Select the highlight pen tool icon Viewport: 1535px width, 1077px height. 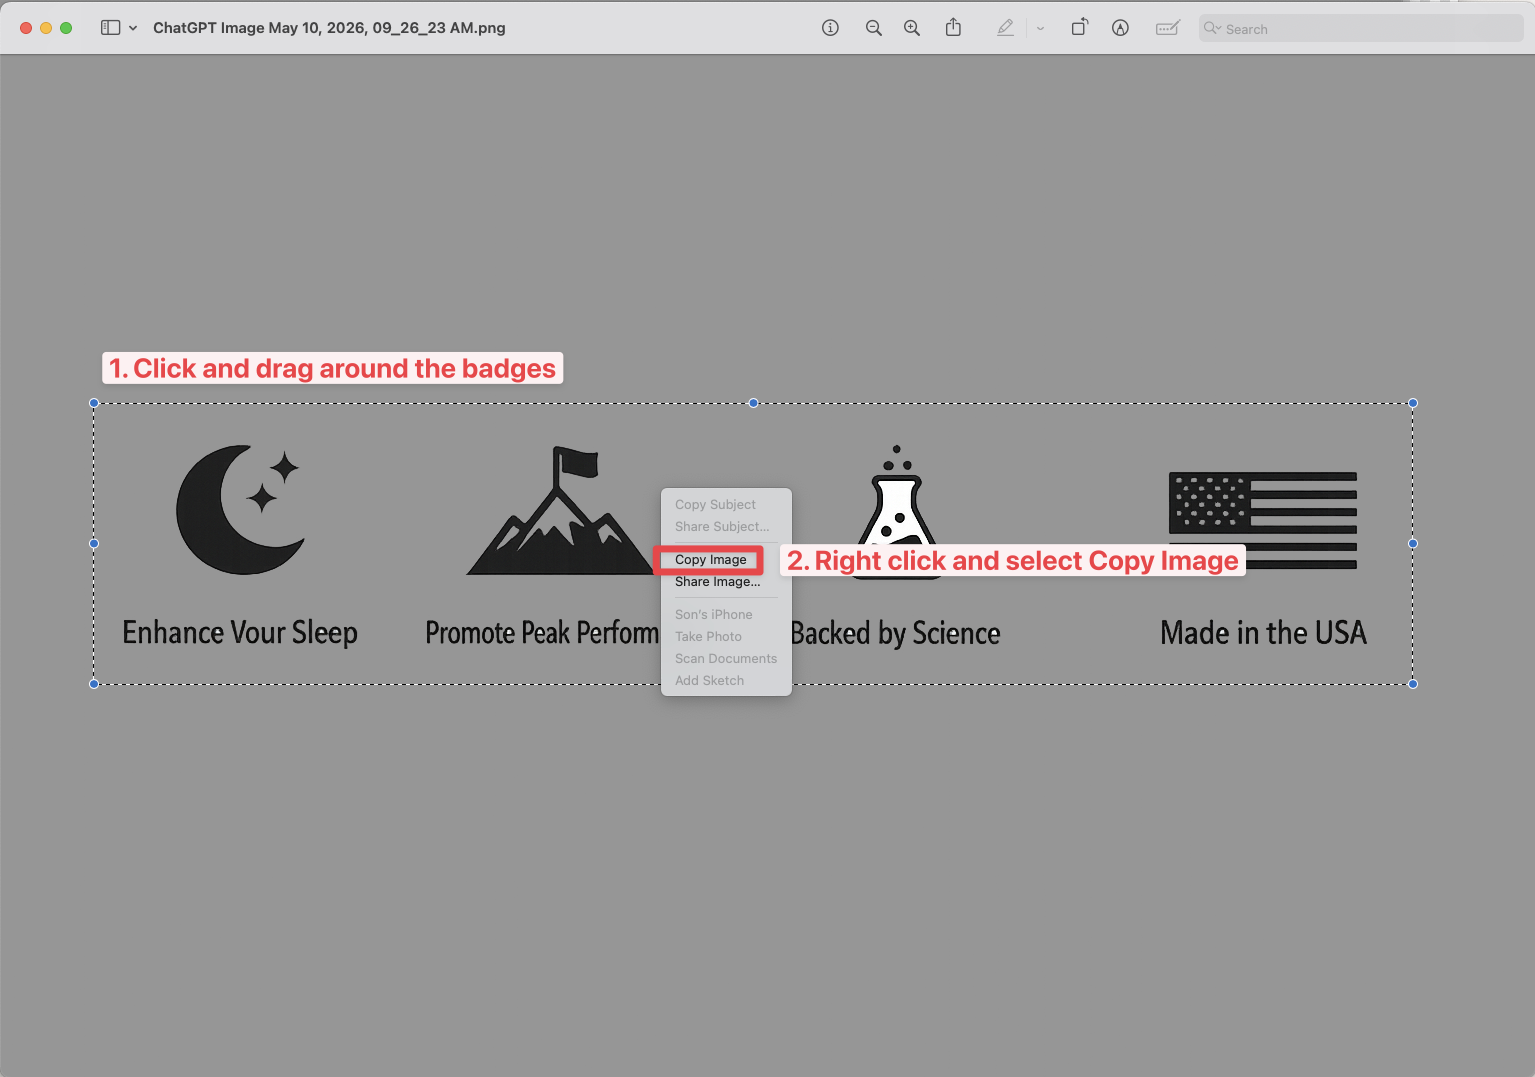pos(1005,28)
